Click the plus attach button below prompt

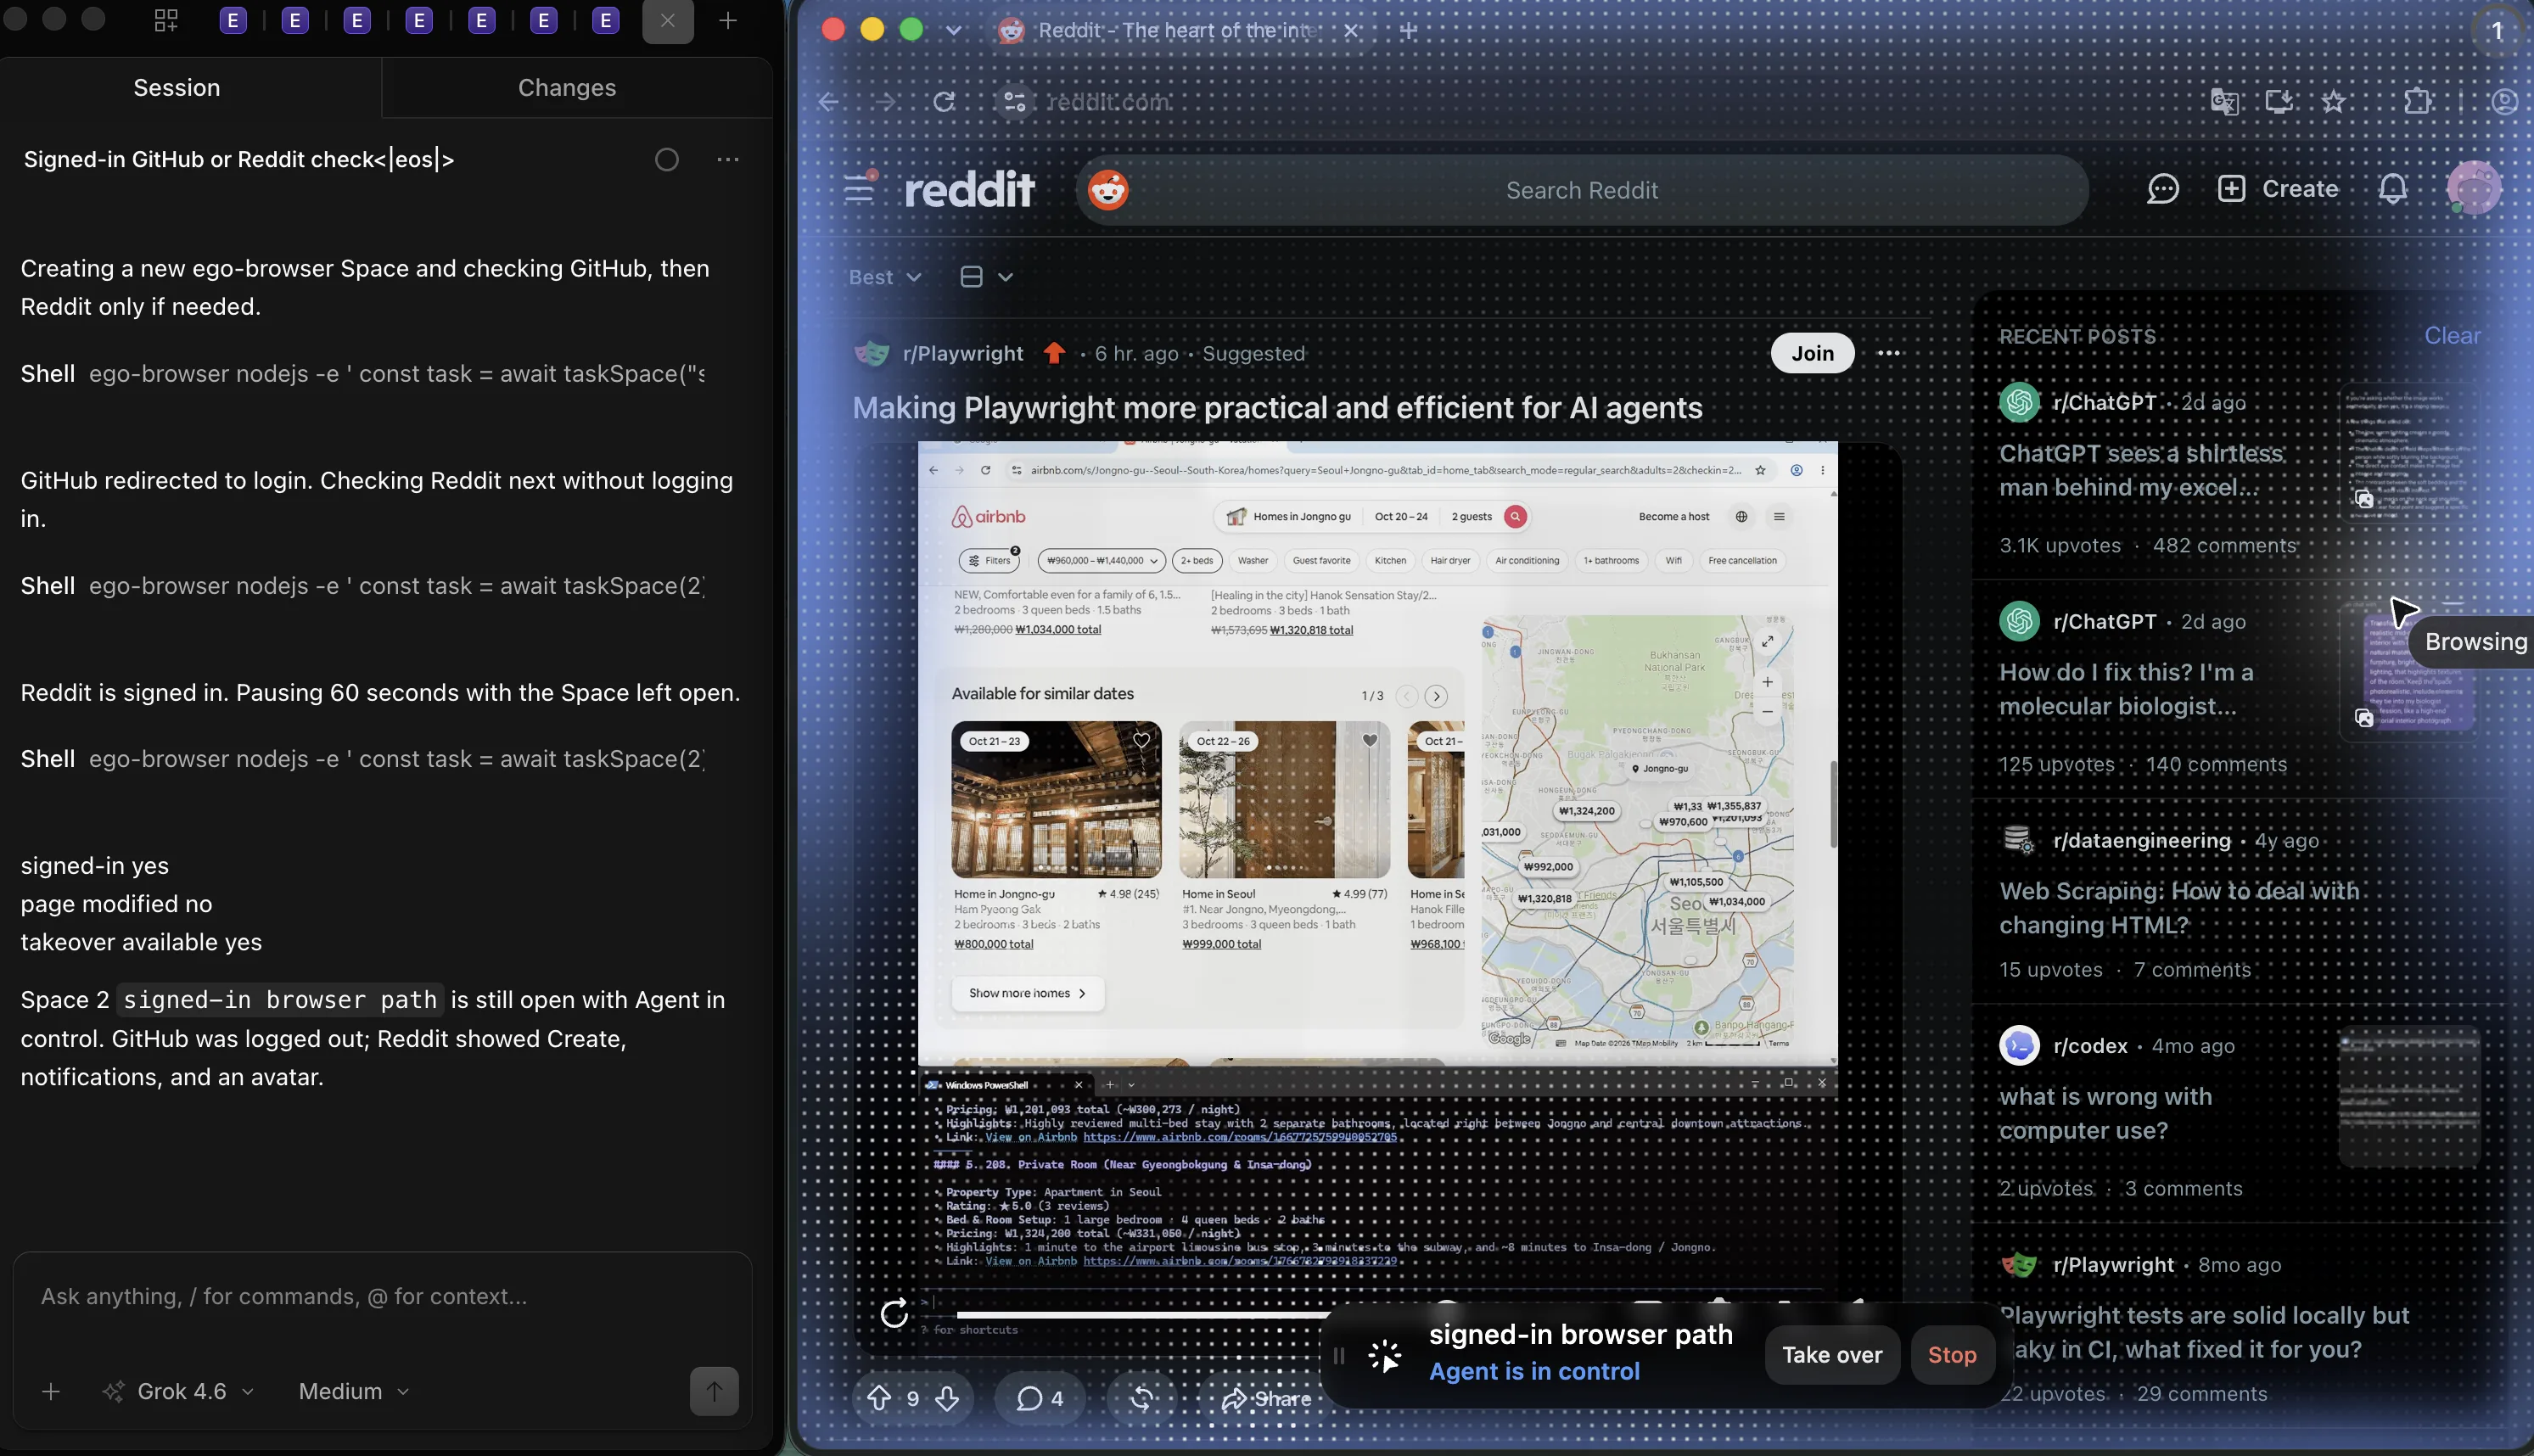pyautogui.click(x=51, y=1391)
